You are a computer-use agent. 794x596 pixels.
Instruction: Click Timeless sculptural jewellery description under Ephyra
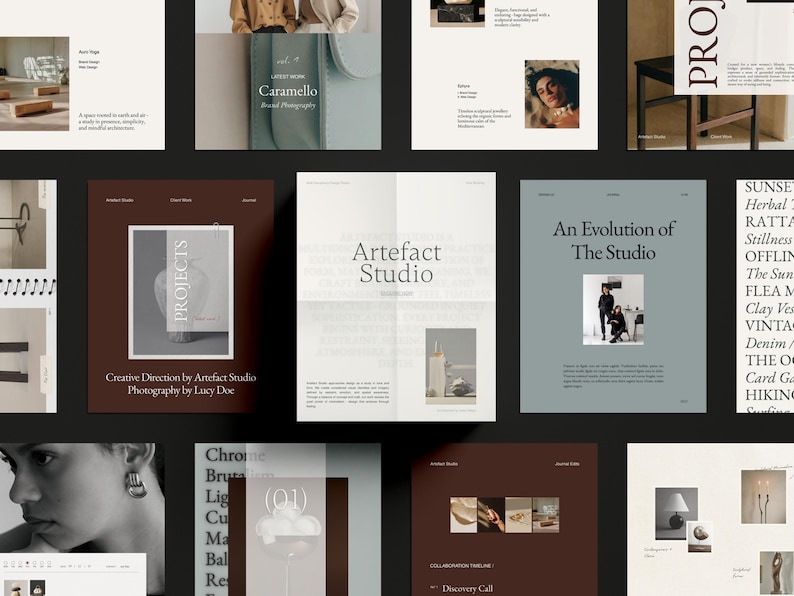click(485, 118)
